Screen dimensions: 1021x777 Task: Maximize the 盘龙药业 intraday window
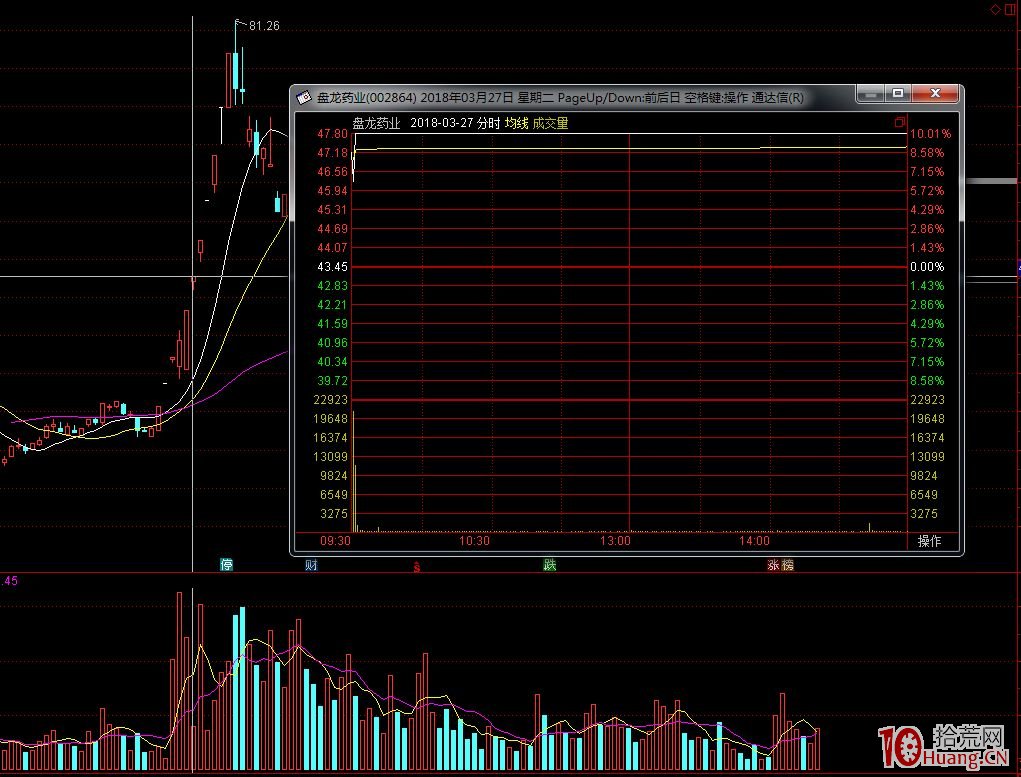[898, 94]
